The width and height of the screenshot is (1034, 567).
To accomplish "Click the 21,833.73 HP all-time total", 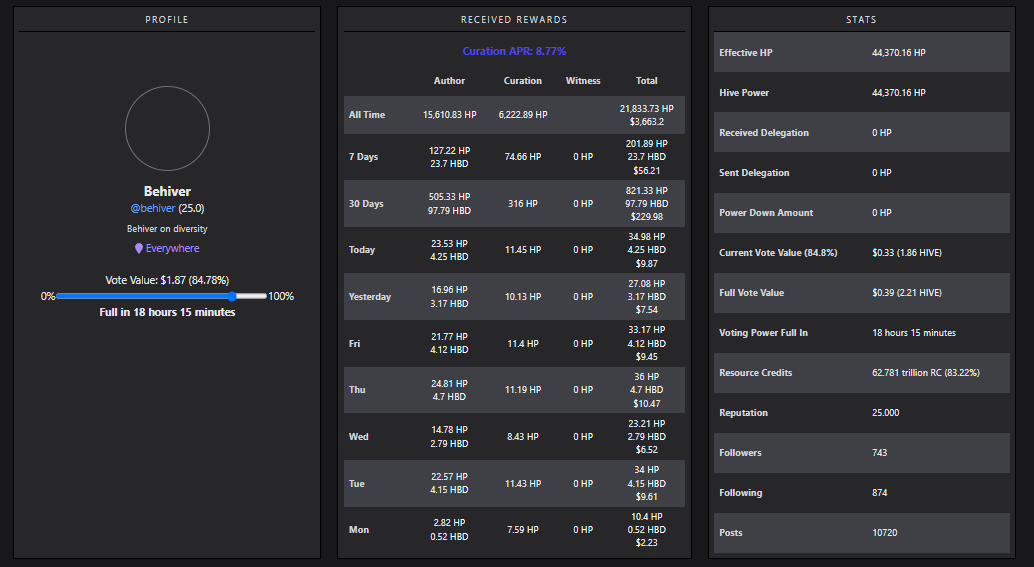I will [646, 109].
